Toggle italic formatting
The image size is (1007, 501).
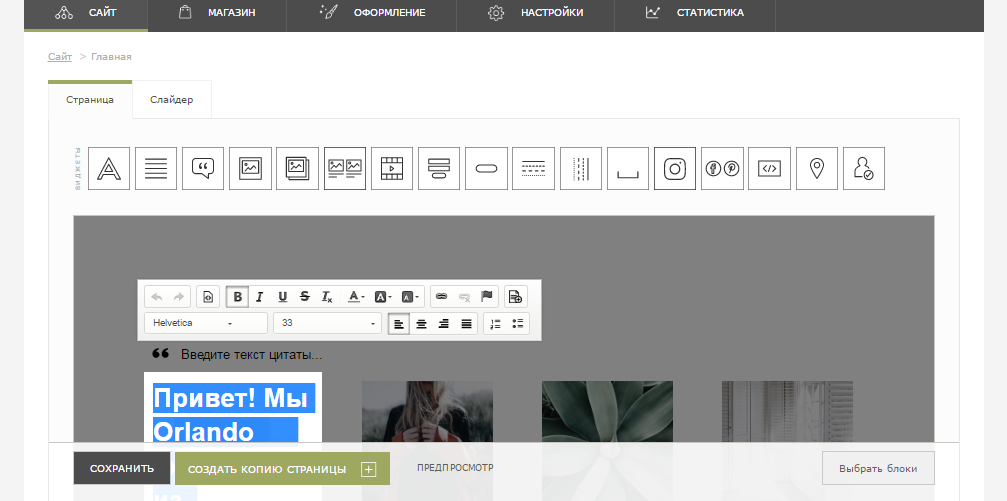pyautogui.click(x=259, y=297)
